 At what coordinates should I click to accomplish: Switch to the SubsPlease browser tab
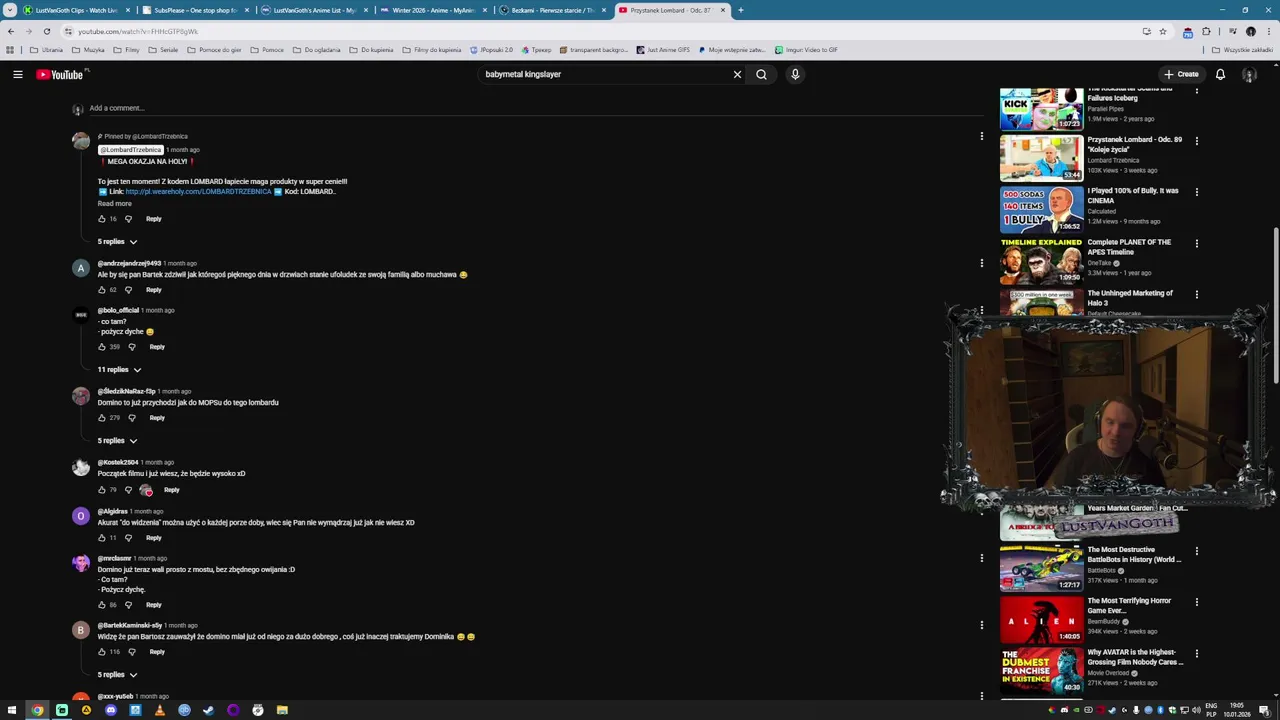tap(194, 10)
